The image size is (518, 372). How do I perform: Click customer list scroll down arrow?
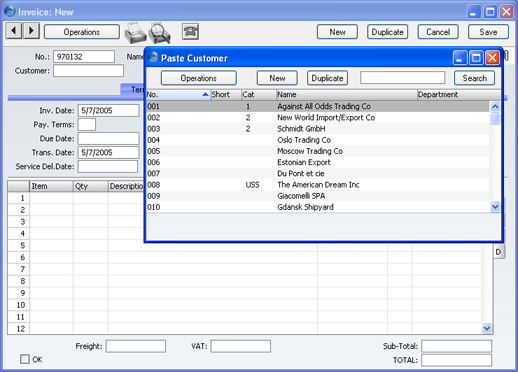point(495,207)
